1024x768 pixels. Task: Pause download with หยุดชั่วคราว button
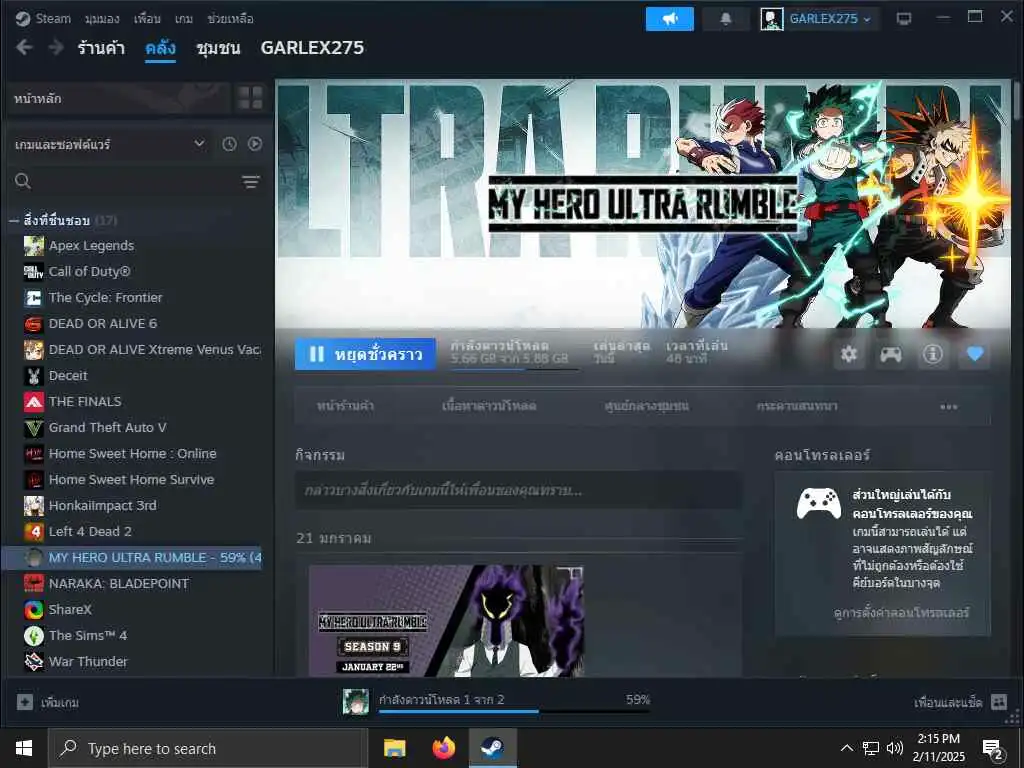[365, 354]
